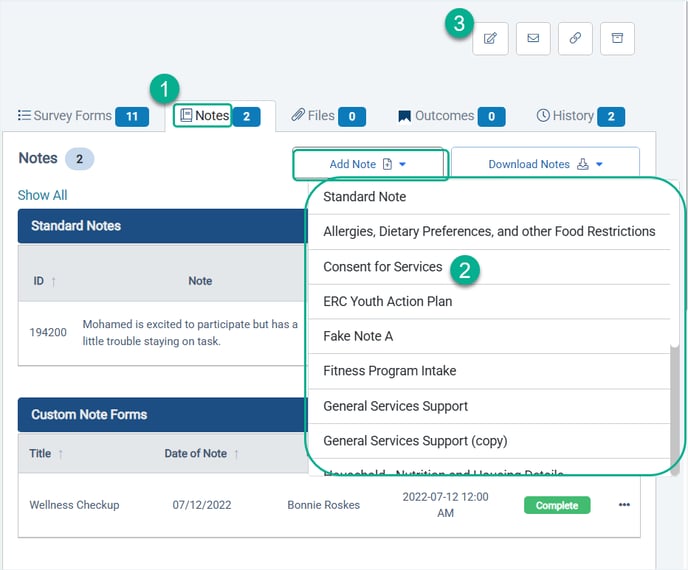Expand the Download Notes dropdown
The height and width of the screenshot is (570, 688).
[545, 164]
